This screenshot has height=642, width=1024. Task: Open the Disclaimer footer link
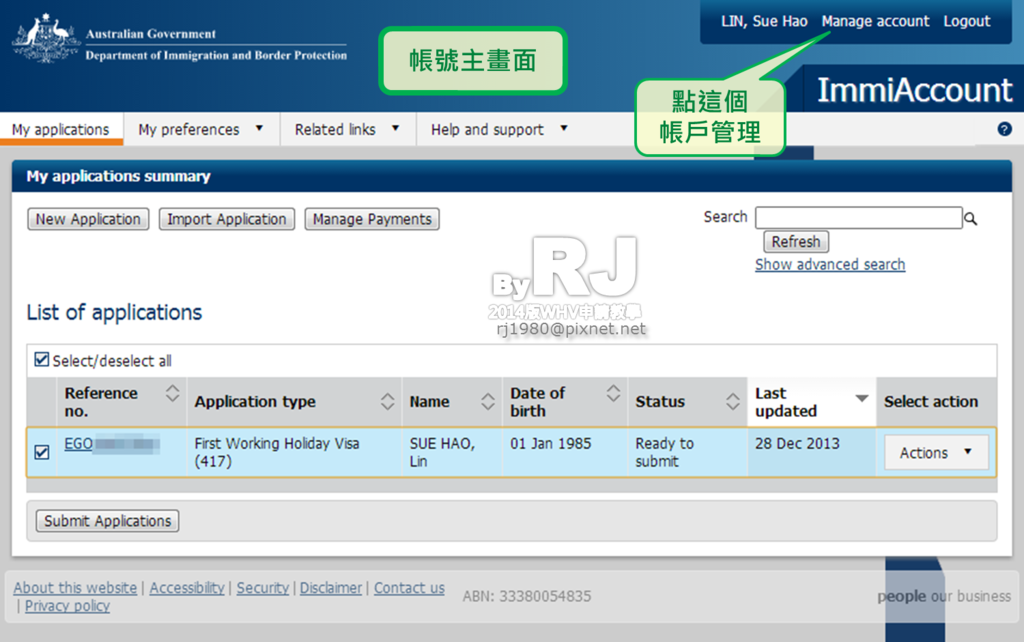coord(330,588)
